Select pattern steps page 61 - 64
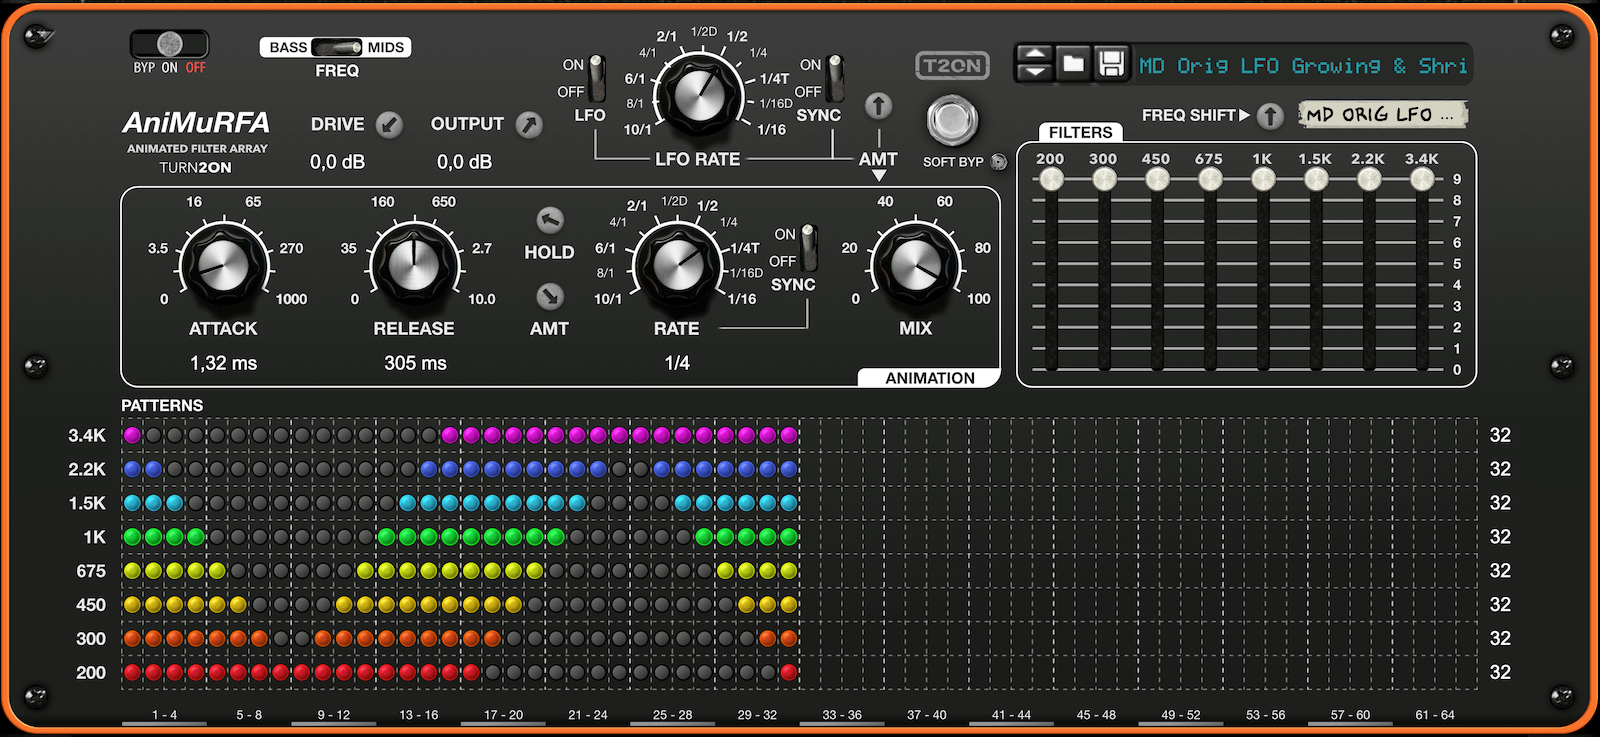Image resolution: width=1600 pixels, height=737 pixels. [x=1435, y=716]
